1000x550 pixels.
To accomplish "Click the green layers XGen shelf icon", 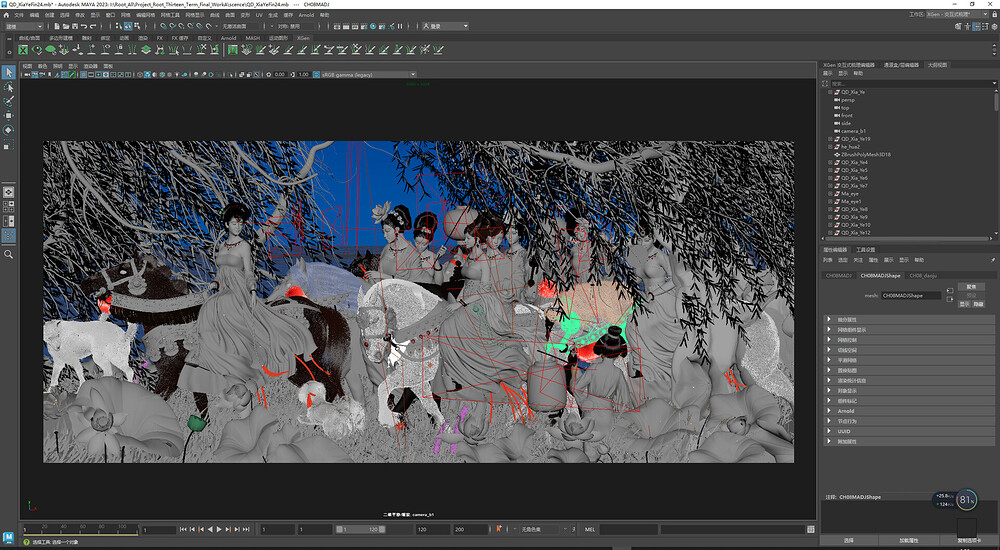I will click(x=145, y=49).
